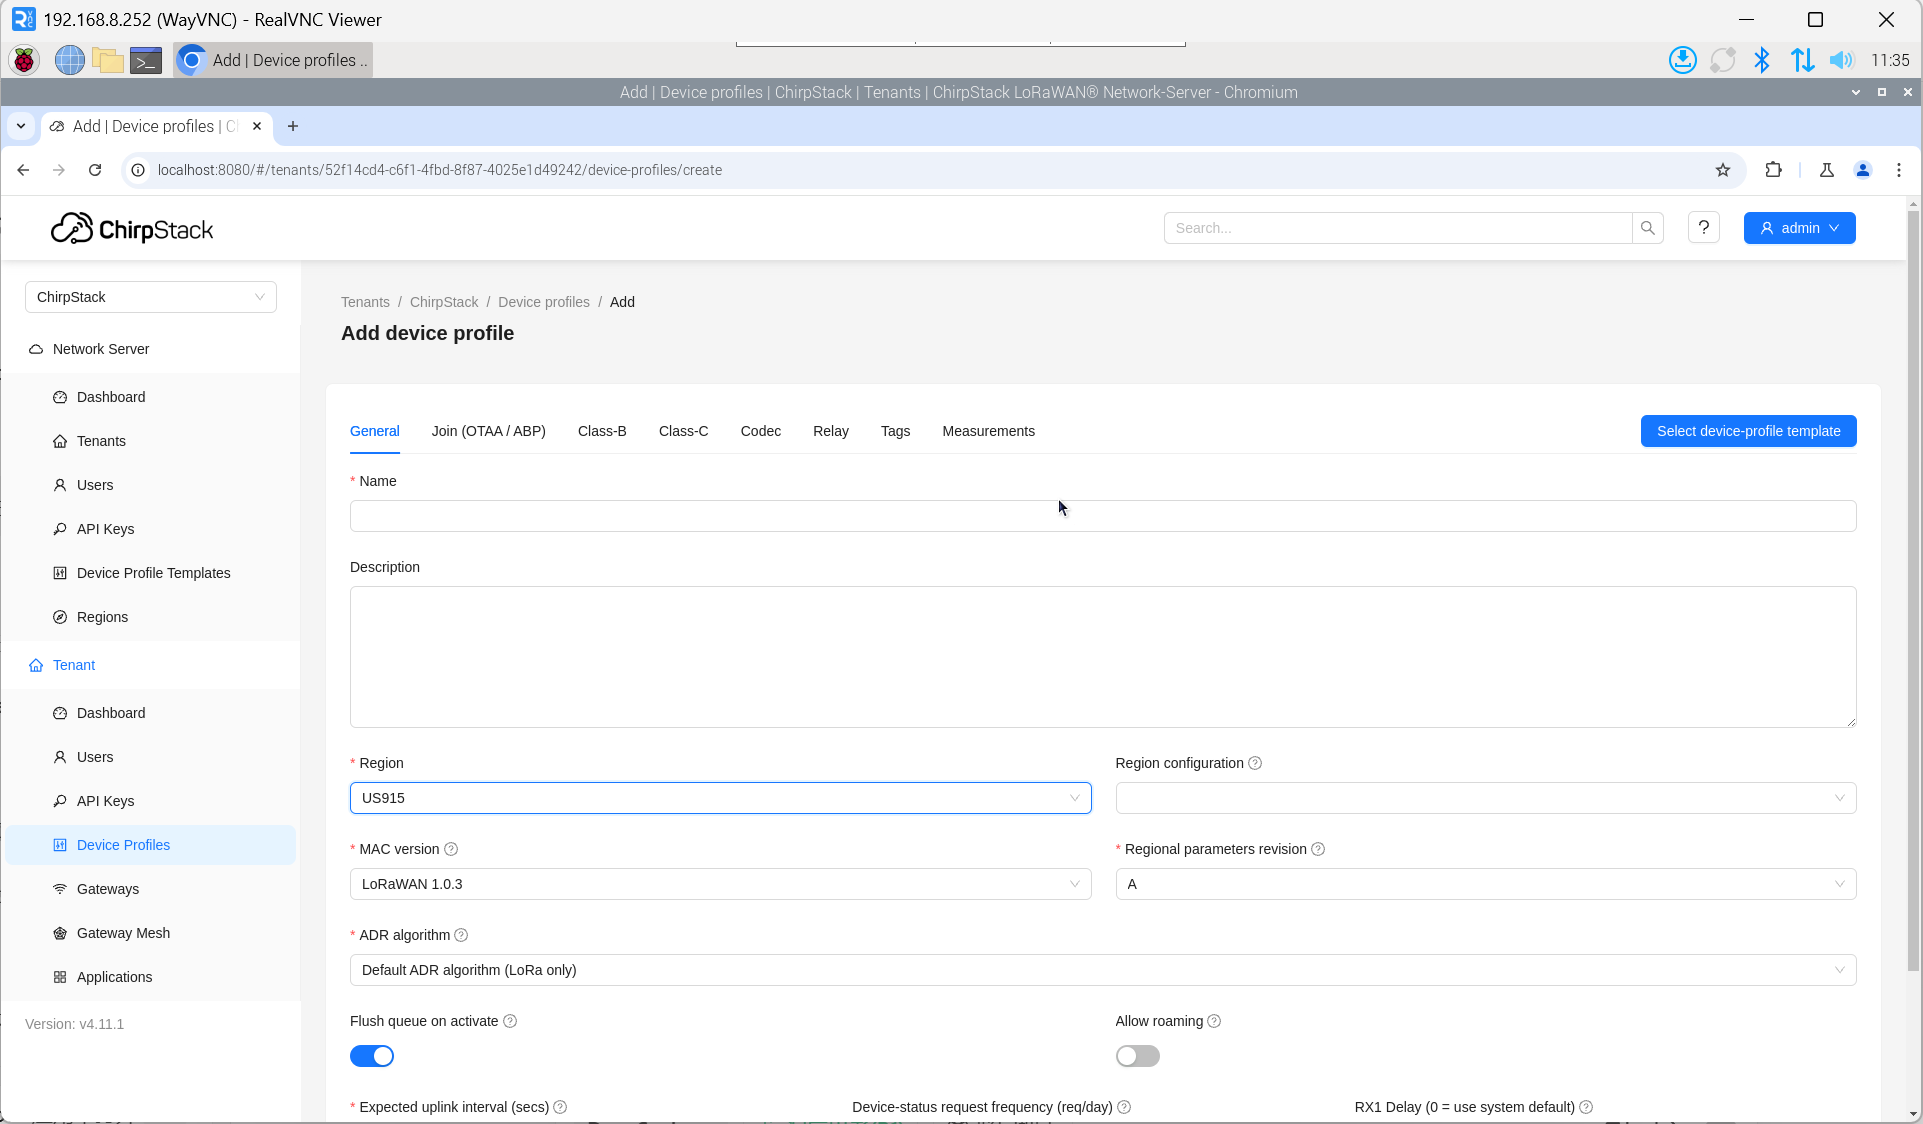
Task: Expand the ChirpStack tenant selector
Action: (150, 297)
